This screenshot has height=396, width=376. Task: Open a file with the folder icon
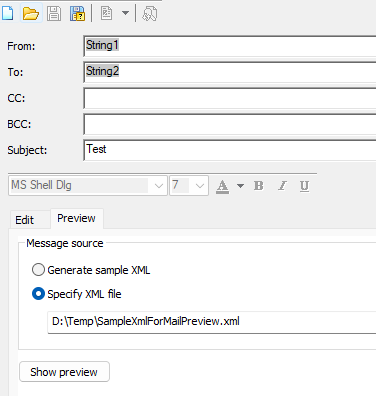click(31, 14)
